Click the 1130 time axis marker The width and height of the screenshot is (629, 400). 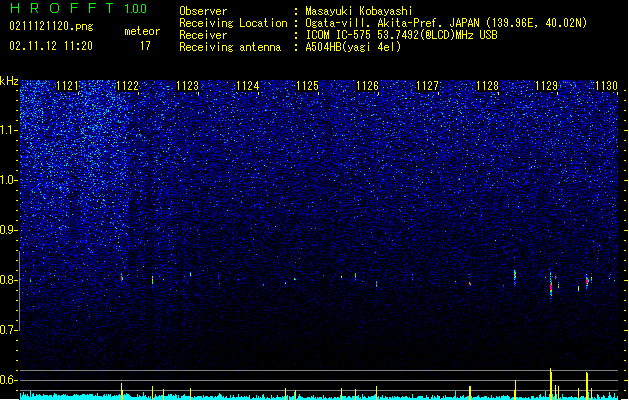coord(607,86)
